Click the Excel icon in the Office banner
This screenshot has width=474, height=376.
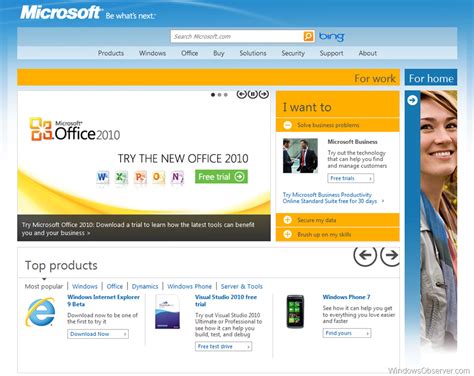[x=121, y=177]
